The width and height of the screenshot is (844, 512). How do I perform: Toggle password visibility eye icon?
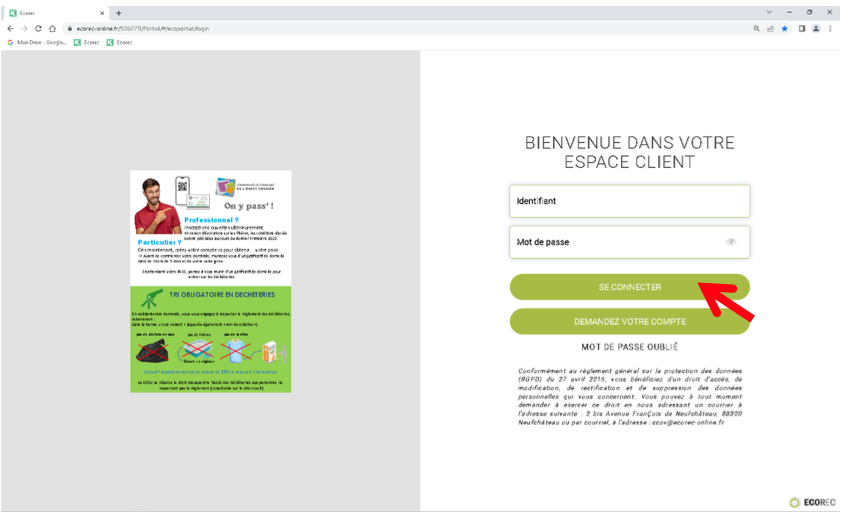731,242
